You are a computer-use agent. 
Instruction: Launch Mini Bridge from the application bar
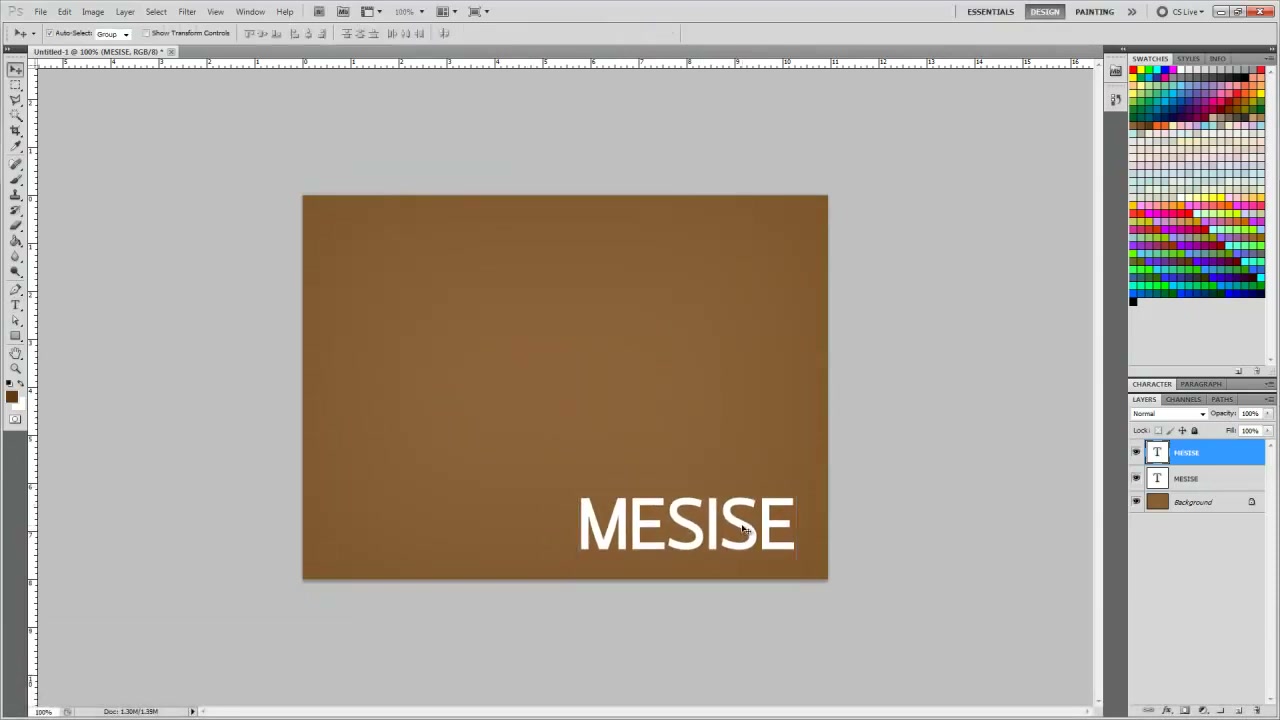[x=343, y=11]
